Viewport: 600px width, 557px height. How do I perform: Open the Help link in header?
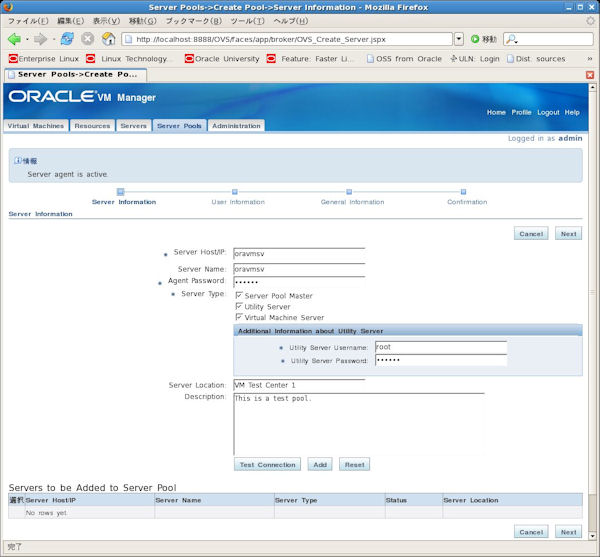point(572,112)
